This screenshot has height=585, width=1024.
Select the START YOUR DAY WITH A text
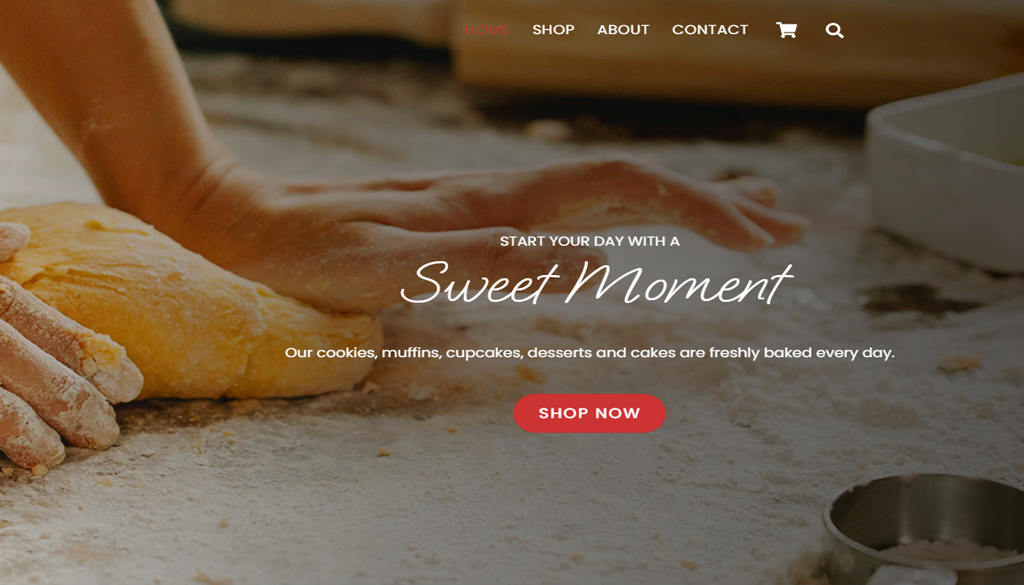tap(590, 242)
